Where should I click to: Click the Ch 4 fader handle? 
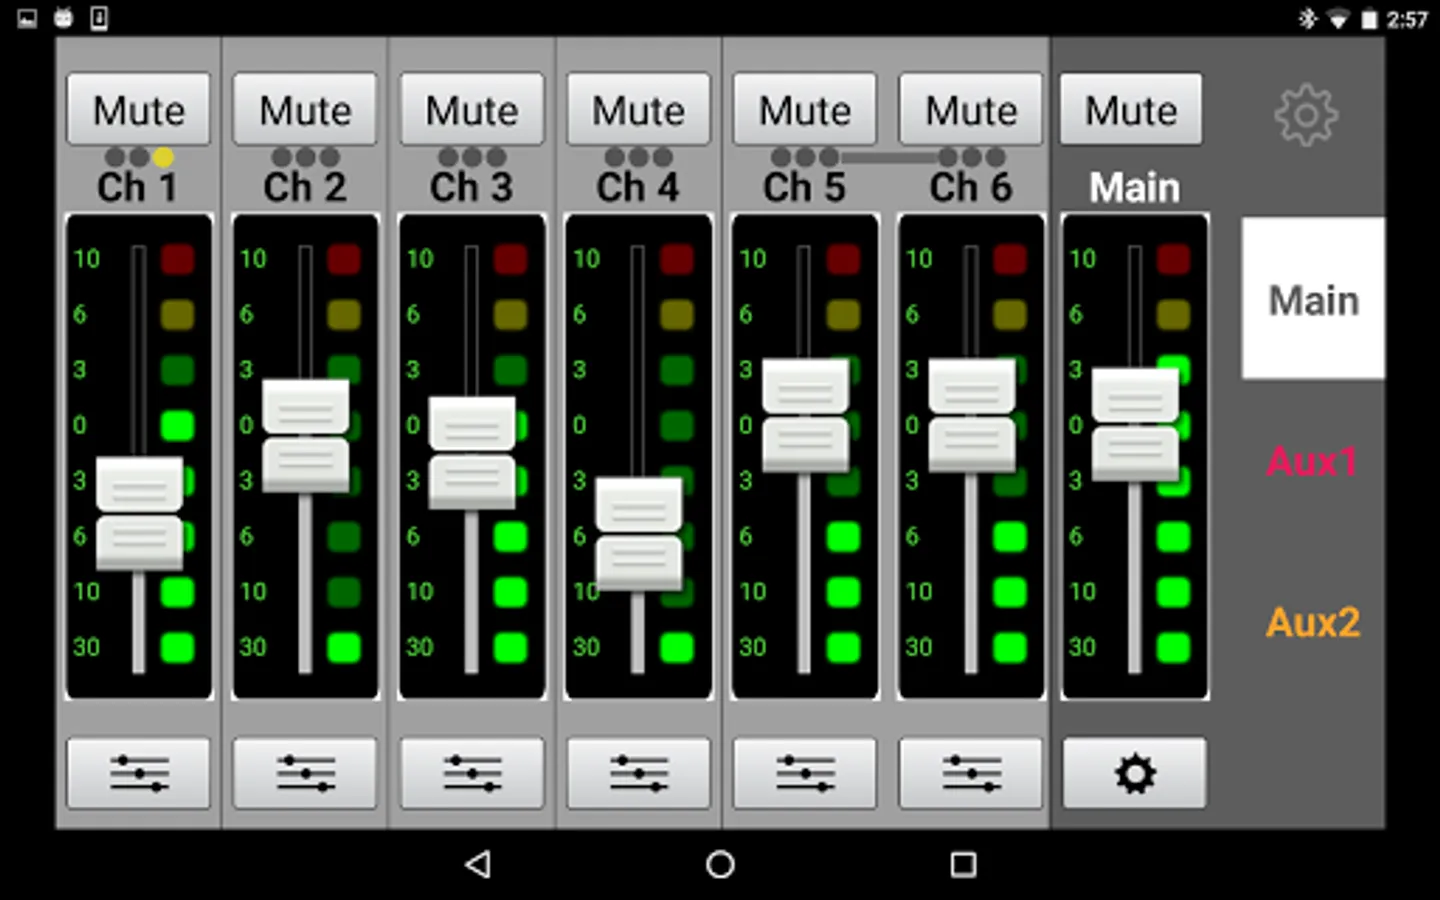click(x=639, y=534)
